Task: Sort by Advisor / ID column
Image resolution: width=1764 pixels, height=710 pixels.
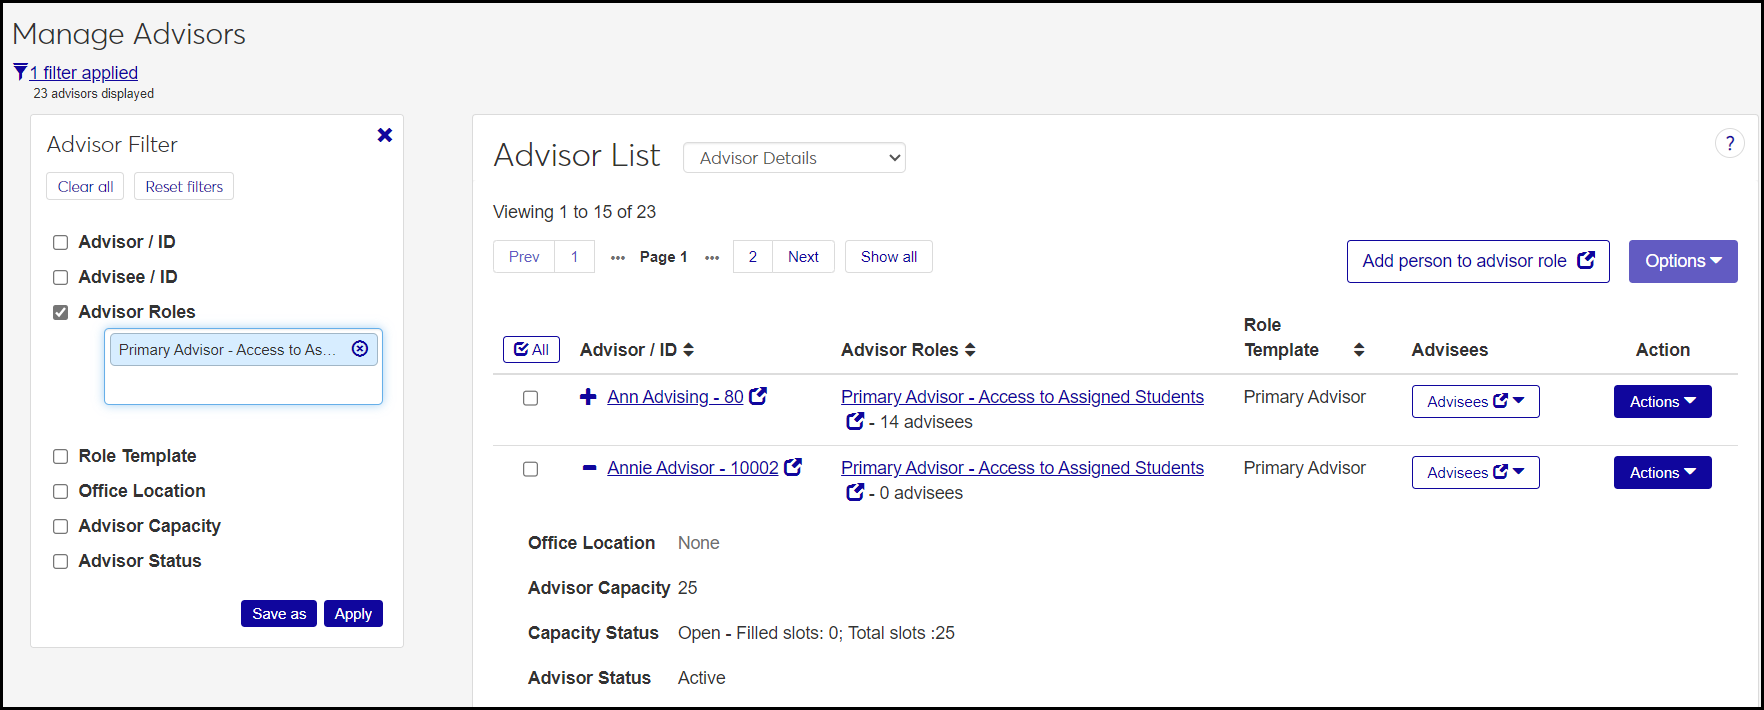Action: coord(689,350)
